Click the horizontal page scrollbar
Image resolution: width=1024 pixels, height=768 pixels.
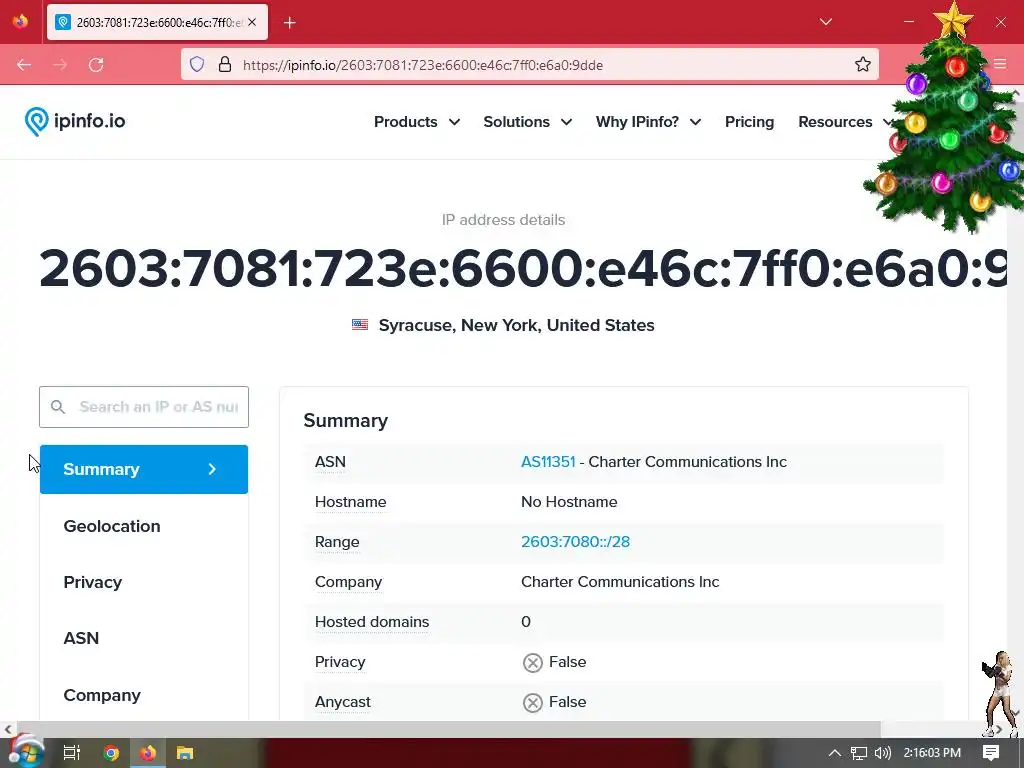point(448,729)
